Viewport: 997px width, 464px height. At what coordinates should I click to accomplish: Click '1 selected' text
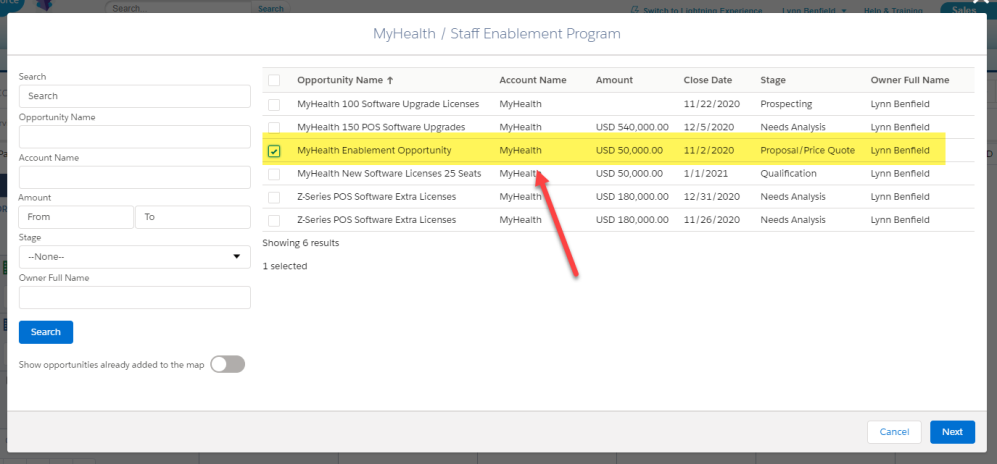coord(285,266)
